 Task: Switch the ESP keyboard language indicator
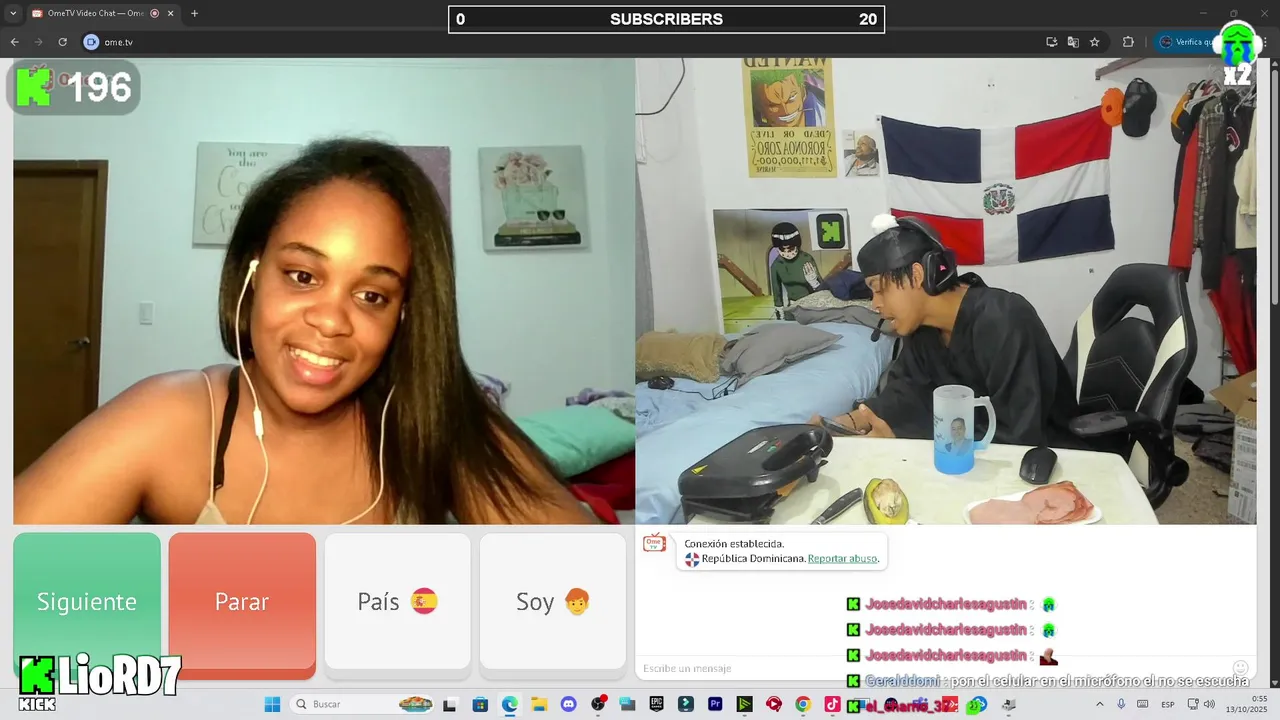click(x=1168, y=704)
